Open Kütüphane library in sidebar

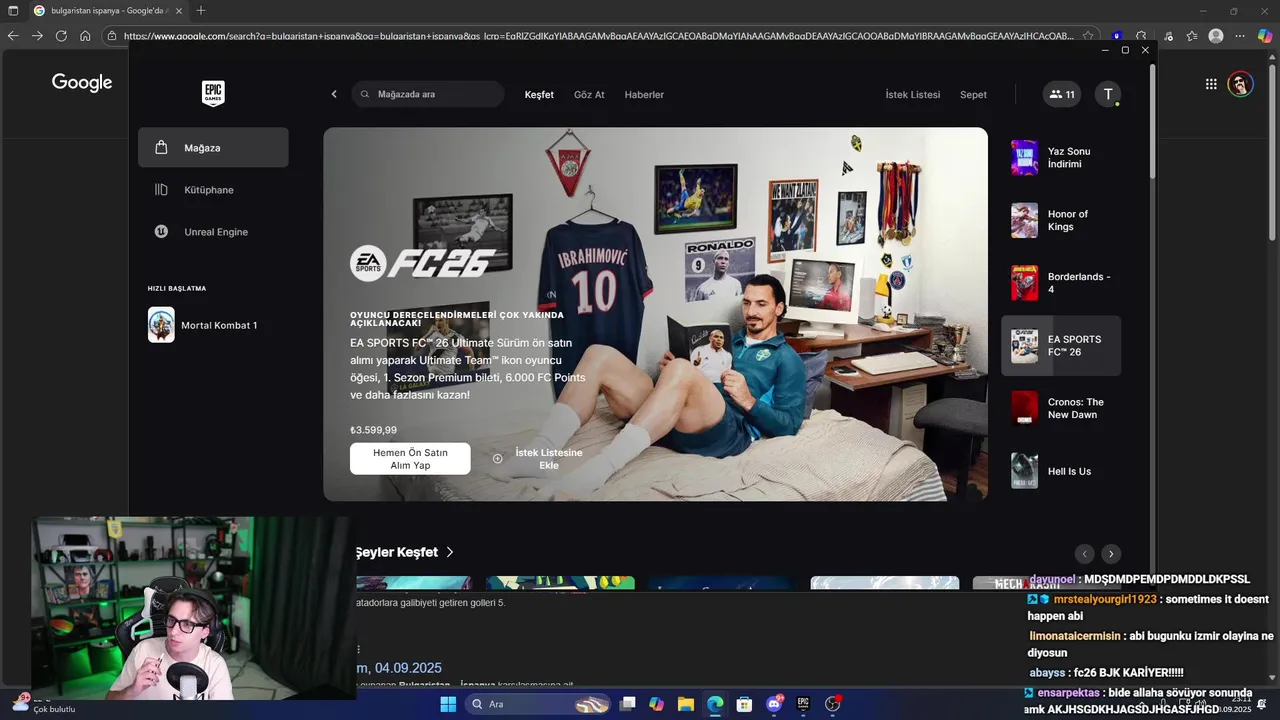(213, 190)
